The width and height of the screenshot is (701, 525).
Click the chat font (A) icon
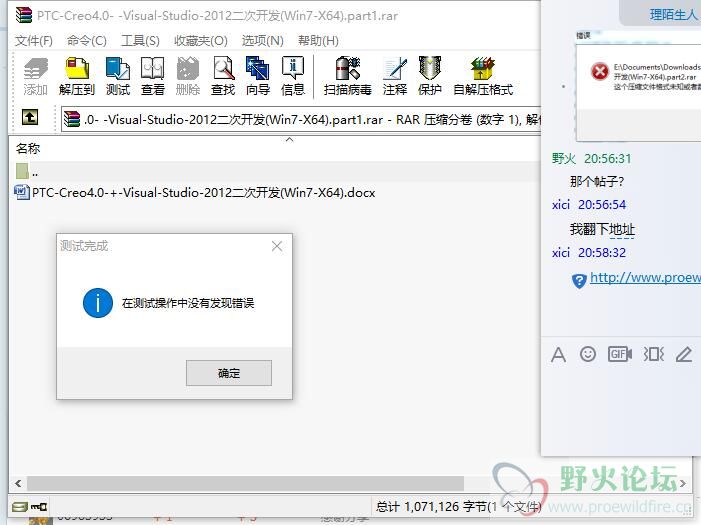(x=558, y=355)
